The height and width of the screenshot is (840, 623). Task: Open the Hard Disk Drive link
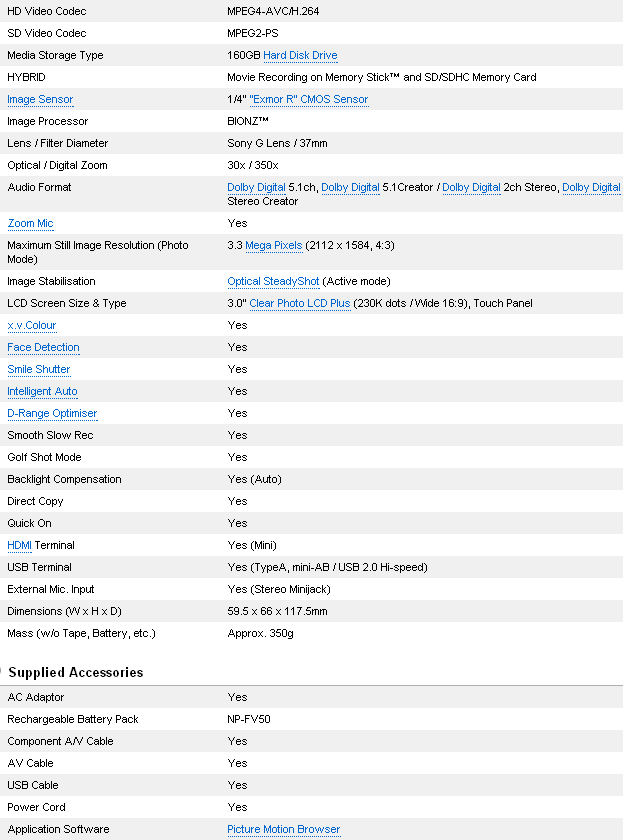point(300,55)
